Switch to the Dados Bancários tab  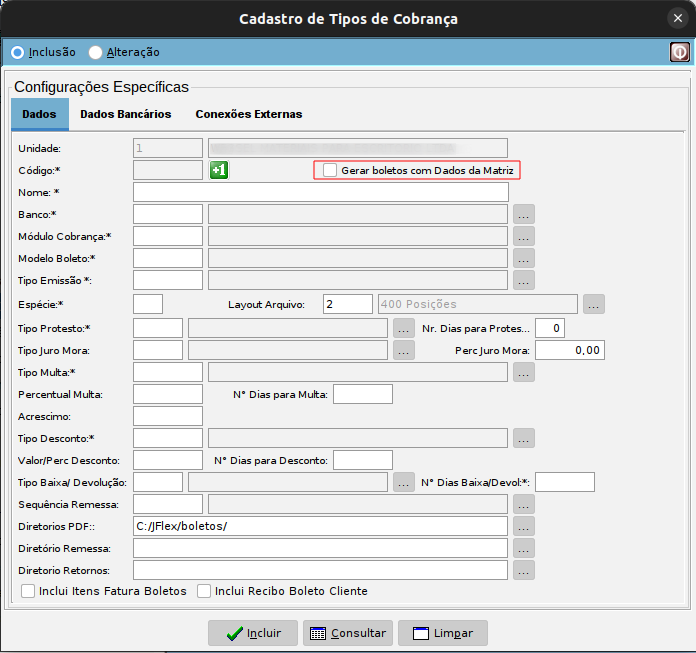click(x=125, y=114)
